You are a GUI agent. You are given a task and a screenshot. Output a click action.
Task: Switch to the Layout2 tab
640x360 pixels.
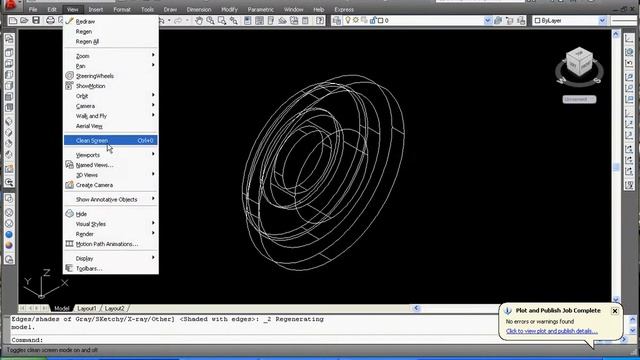tap(114, 308)
